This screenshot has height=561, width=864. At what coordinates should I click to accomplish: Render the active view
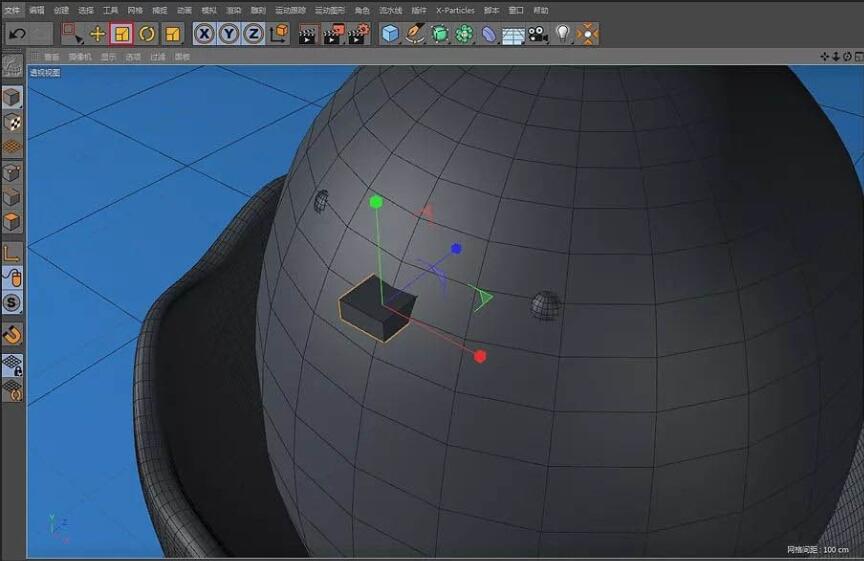pyautogui.click(x=307, y=34)
